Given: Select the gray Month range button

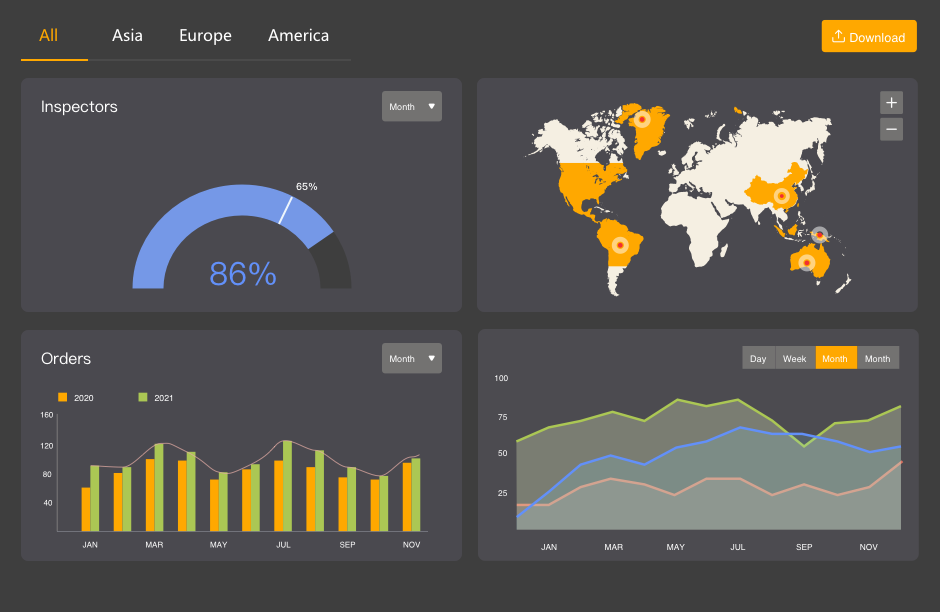Looking at the screenshot, I should click(x=878, y=358).
